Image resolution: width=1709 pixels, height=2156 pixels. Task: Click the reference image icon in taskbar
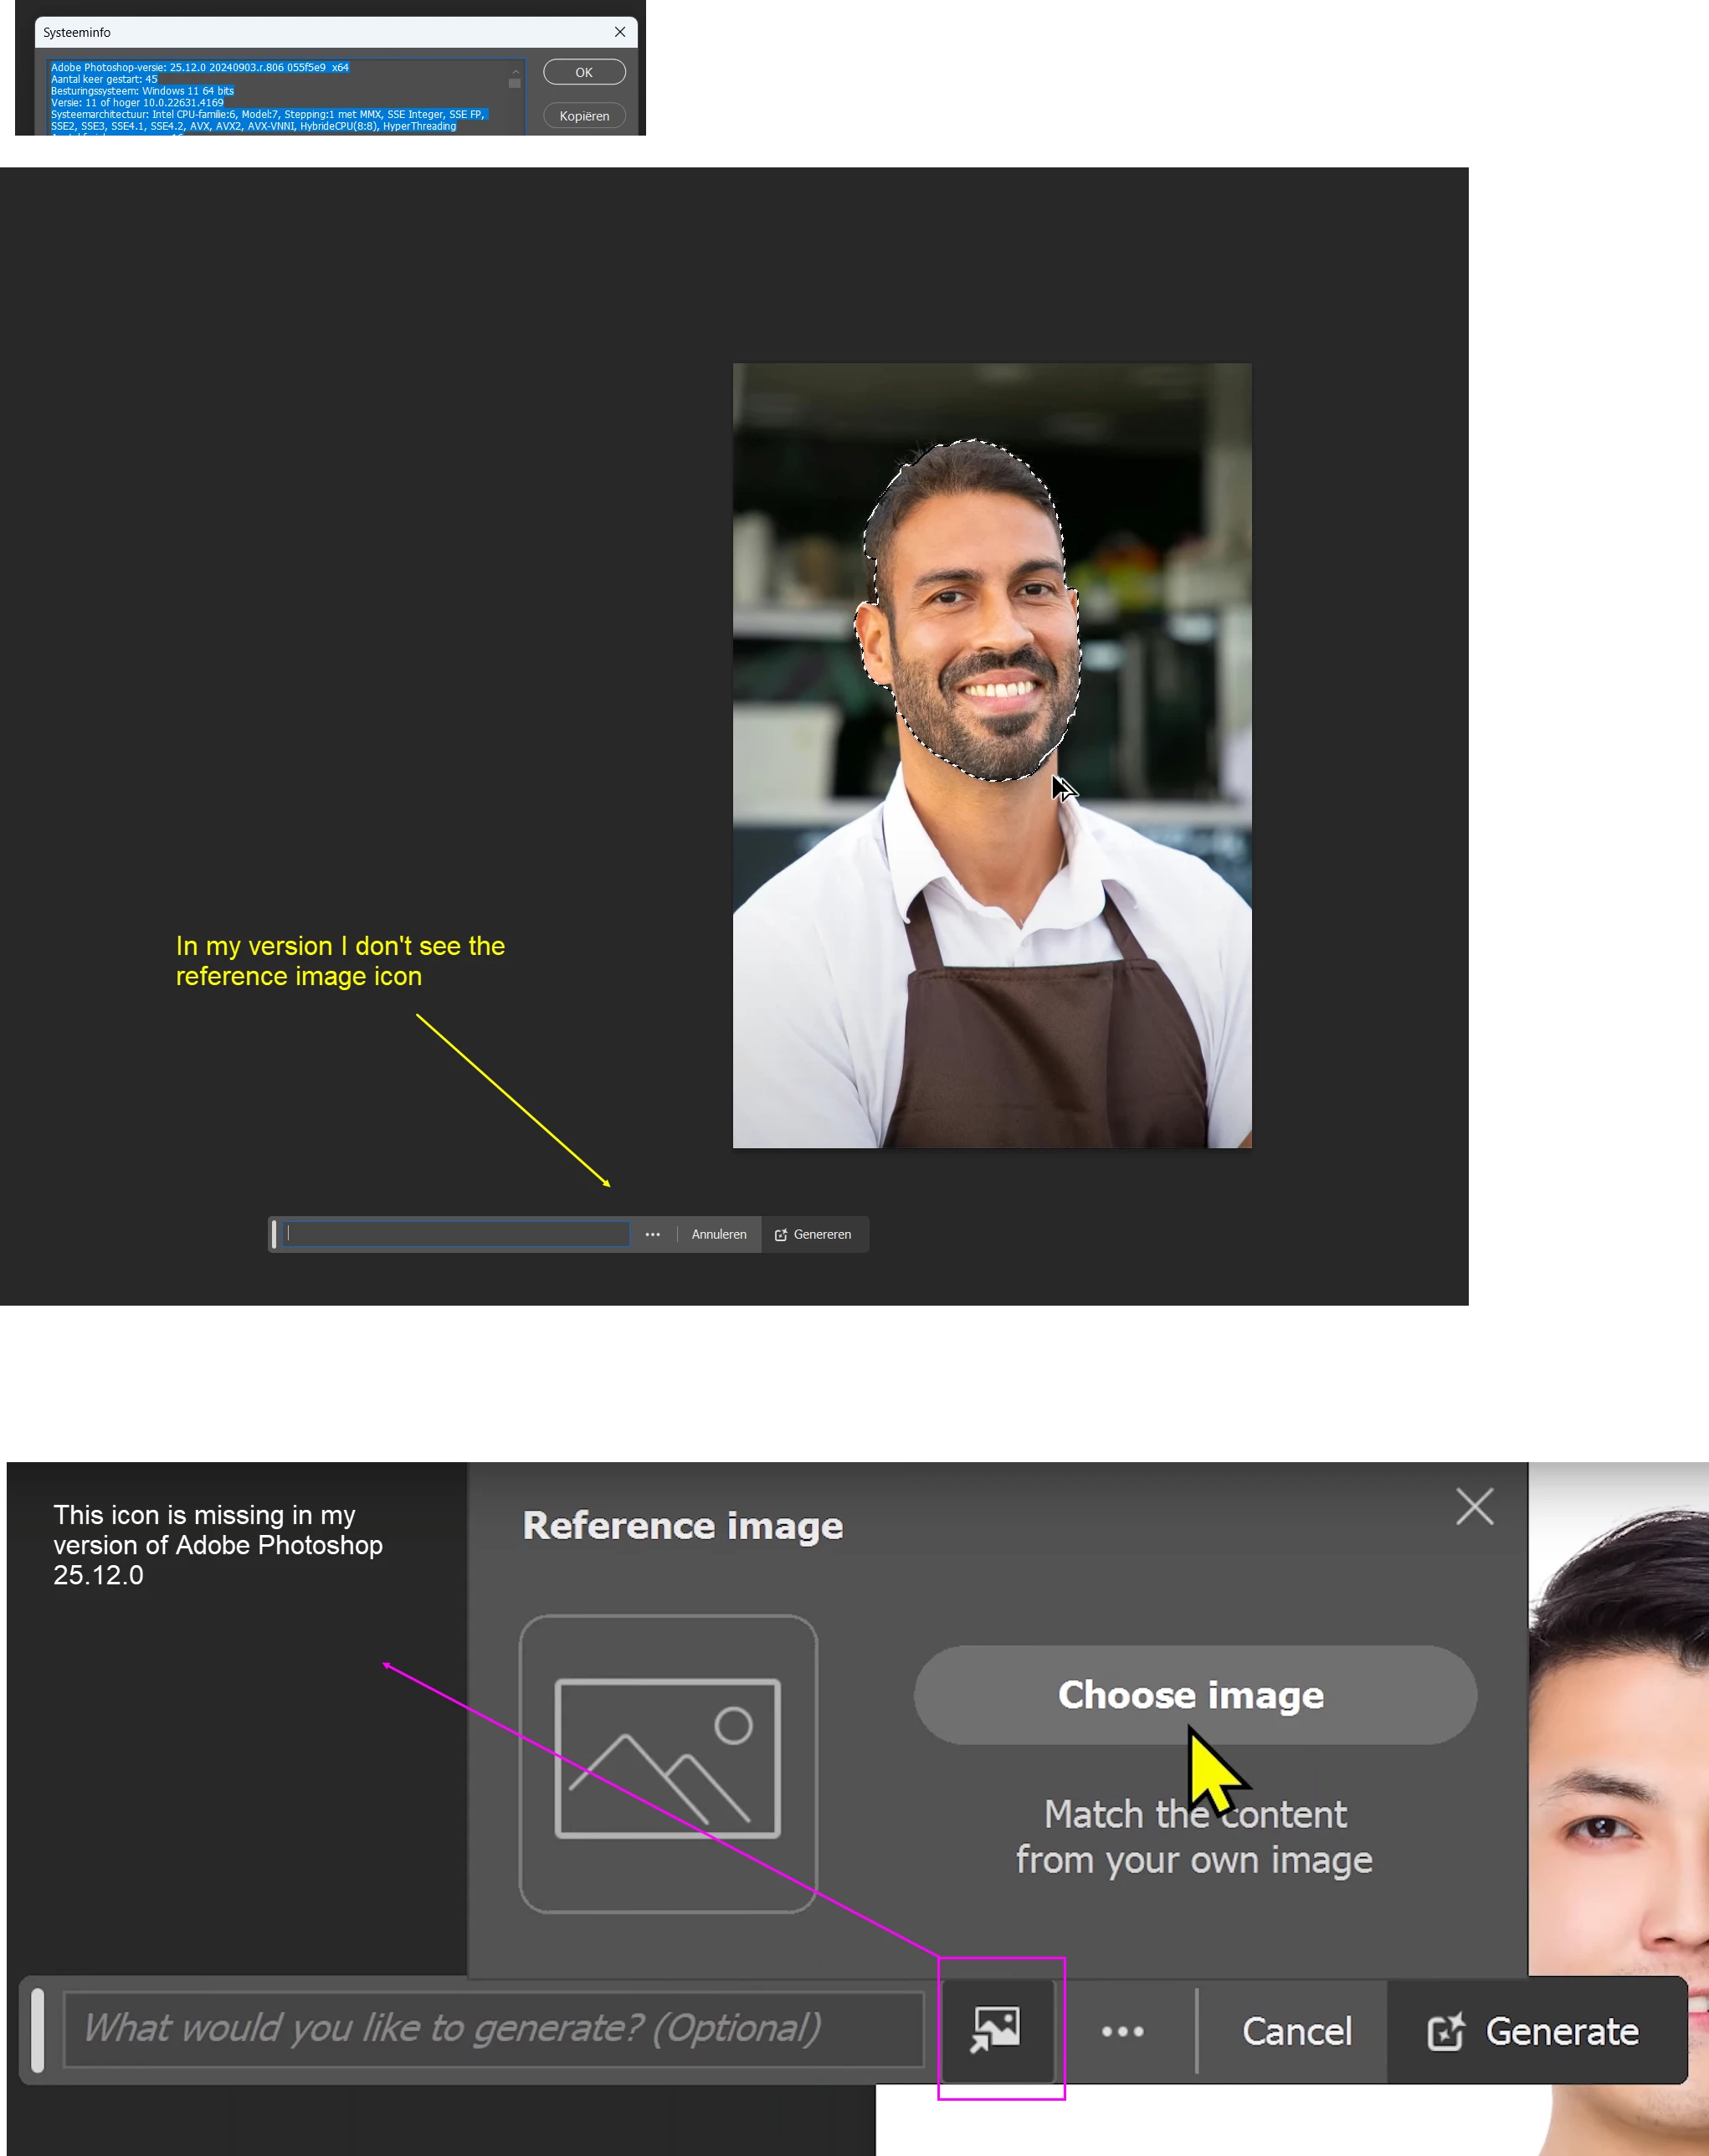pyautogui.click(x=996, y=2030)
